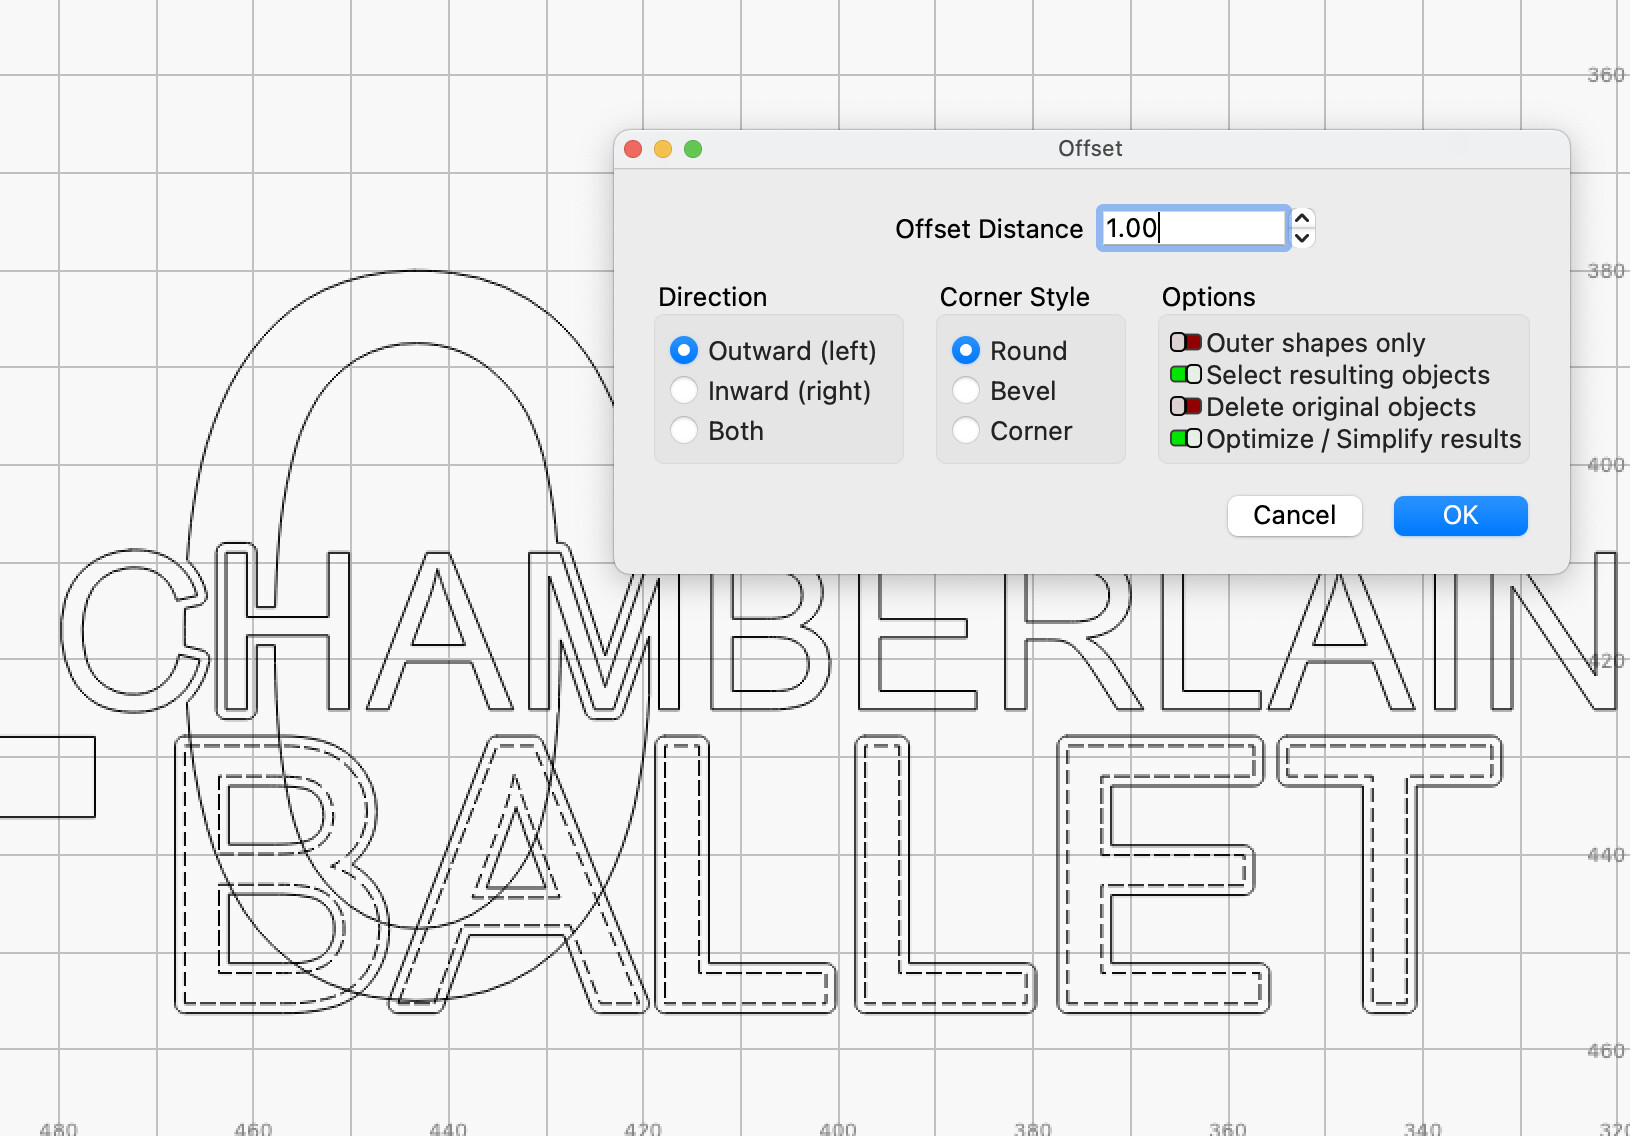Click the Offset Distance label

point(989,229)
